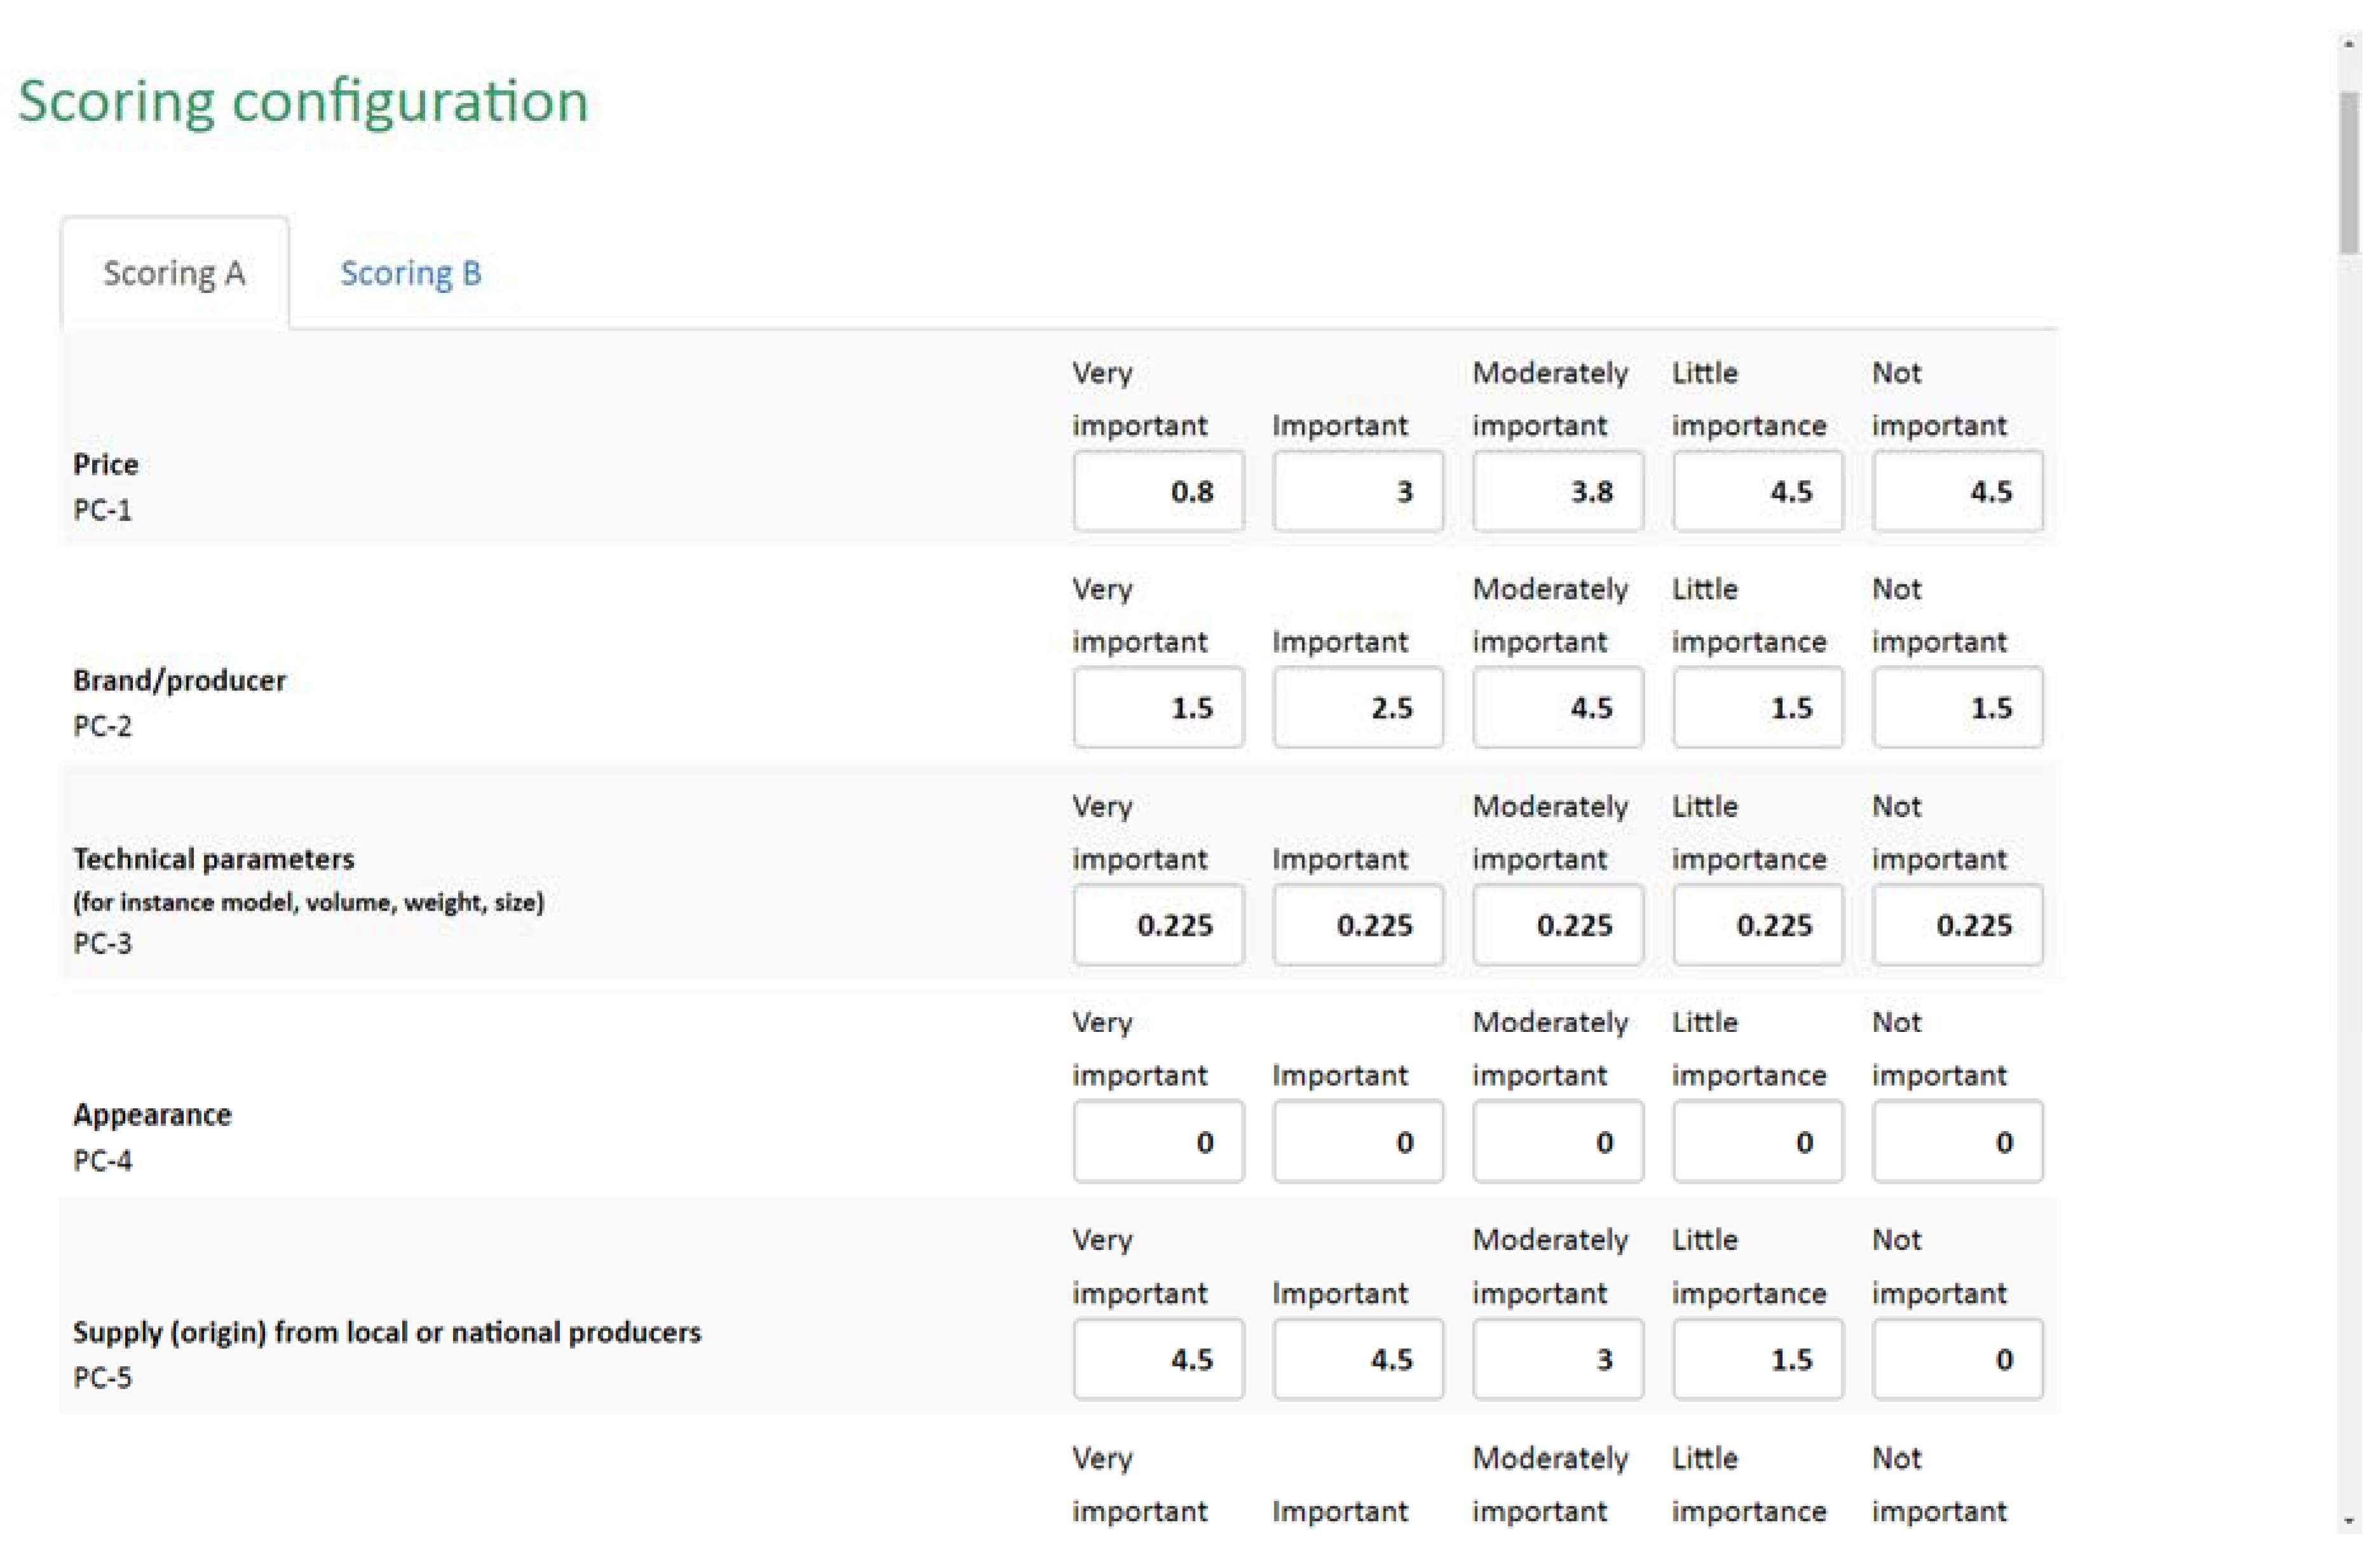Select Supply origin Important input 4.5

coord(1358,1359)
